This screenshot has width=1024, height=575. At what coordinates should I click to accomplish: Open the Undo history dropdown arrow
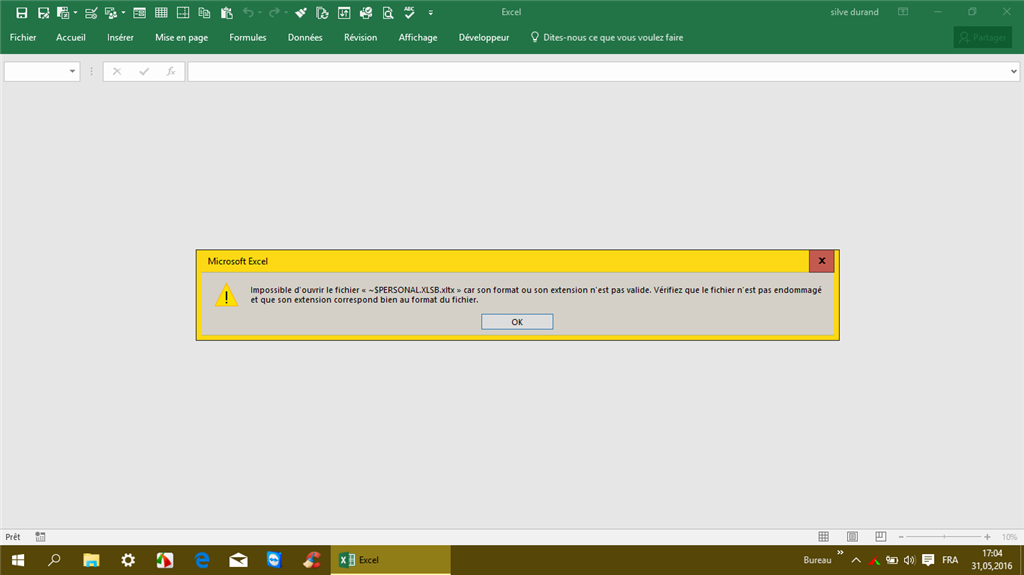(x=260, y=12)
